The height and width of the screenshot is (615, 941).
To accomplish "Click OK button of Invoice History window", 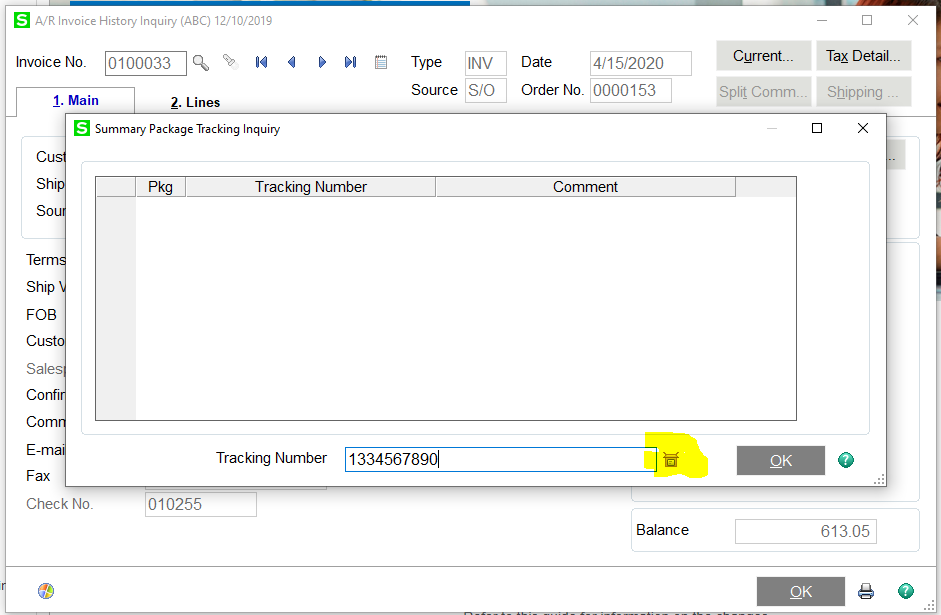I will coord(801,592).
